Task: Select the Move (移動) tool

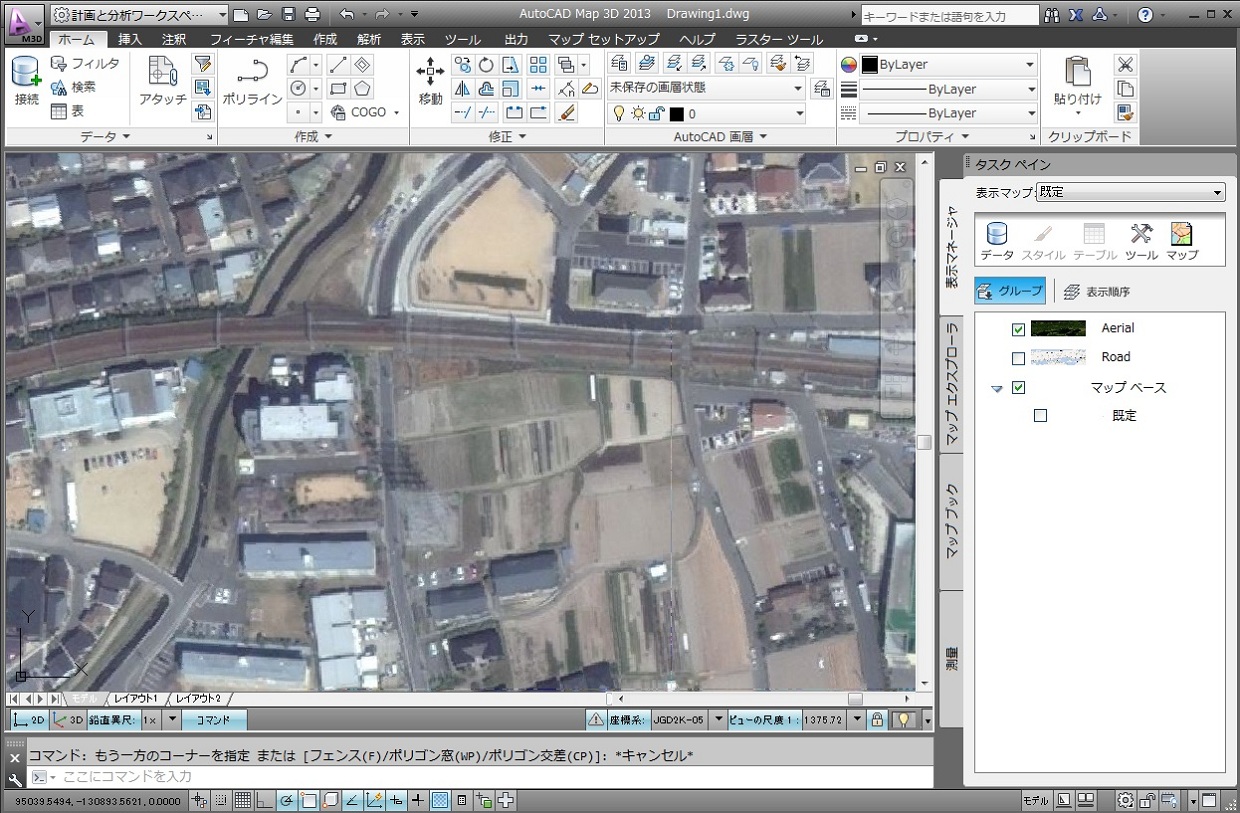Action: coord(430,80)
